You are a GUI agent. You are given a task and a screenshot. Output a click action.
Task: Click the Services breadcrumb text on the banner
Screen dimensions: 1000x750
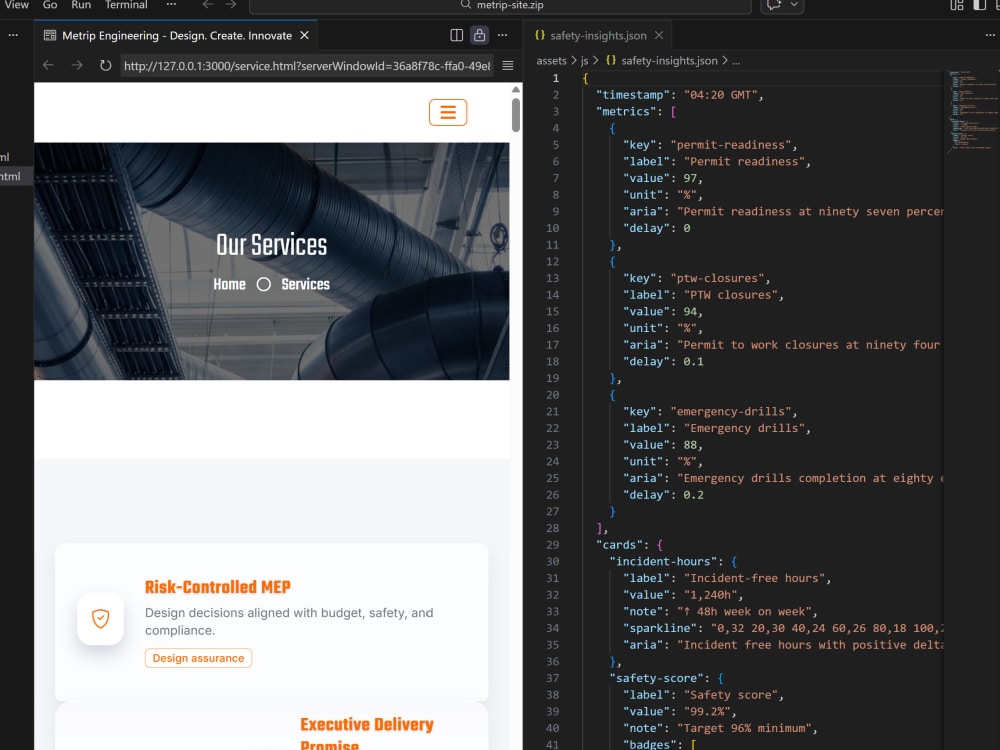click(305, 284)
